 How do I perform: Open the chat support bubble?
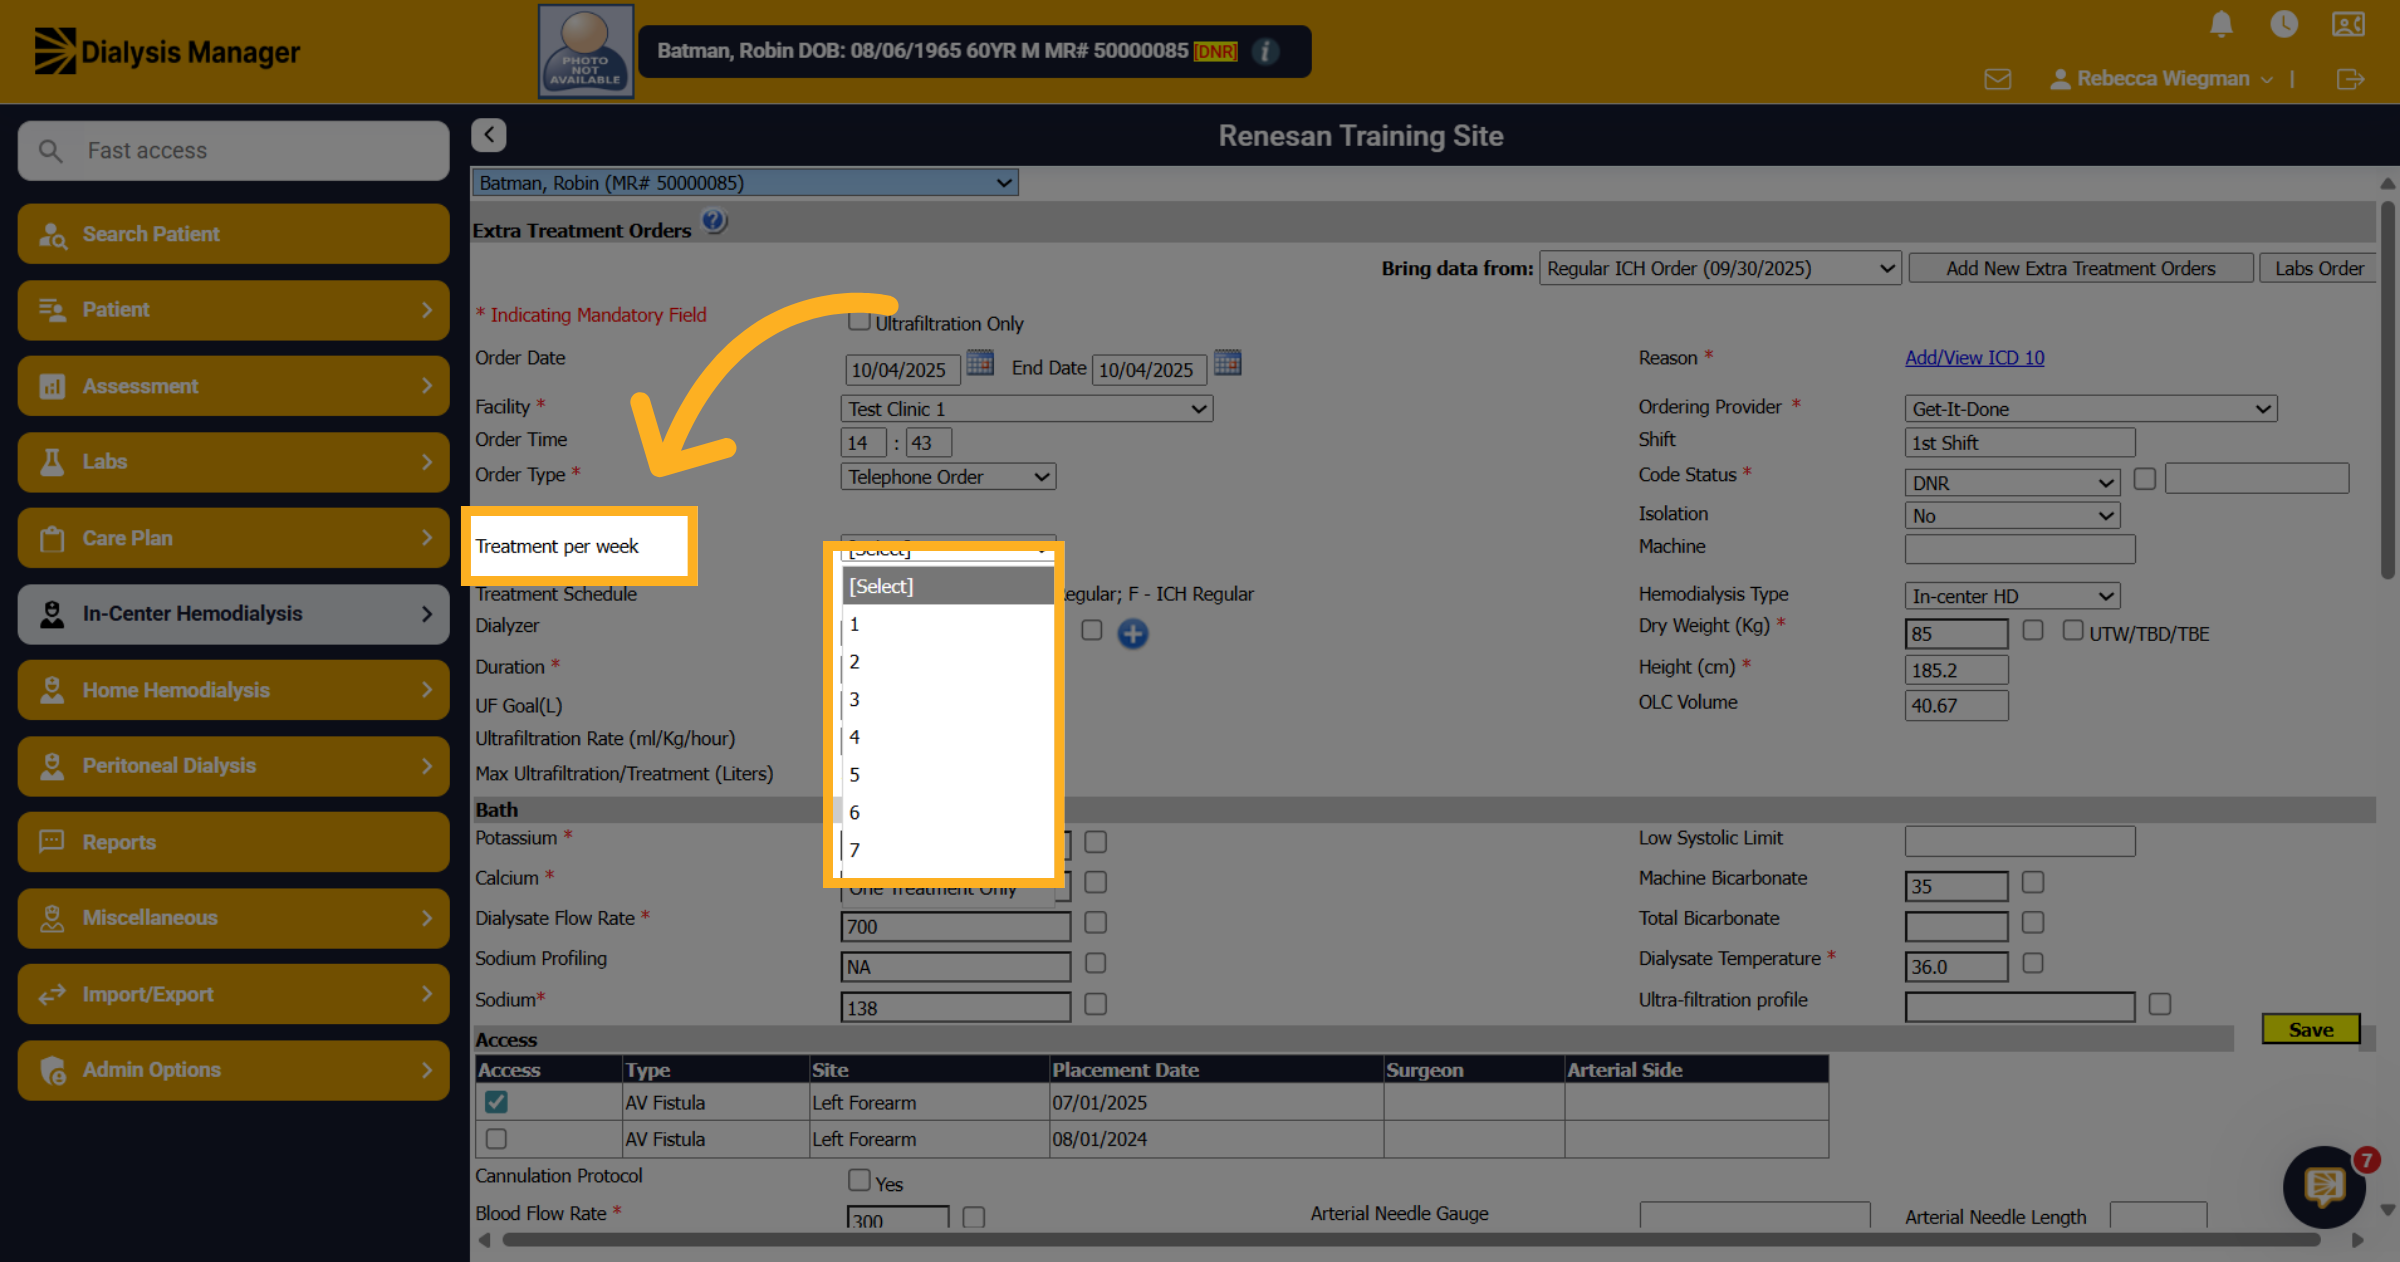coord(2324,1187)
